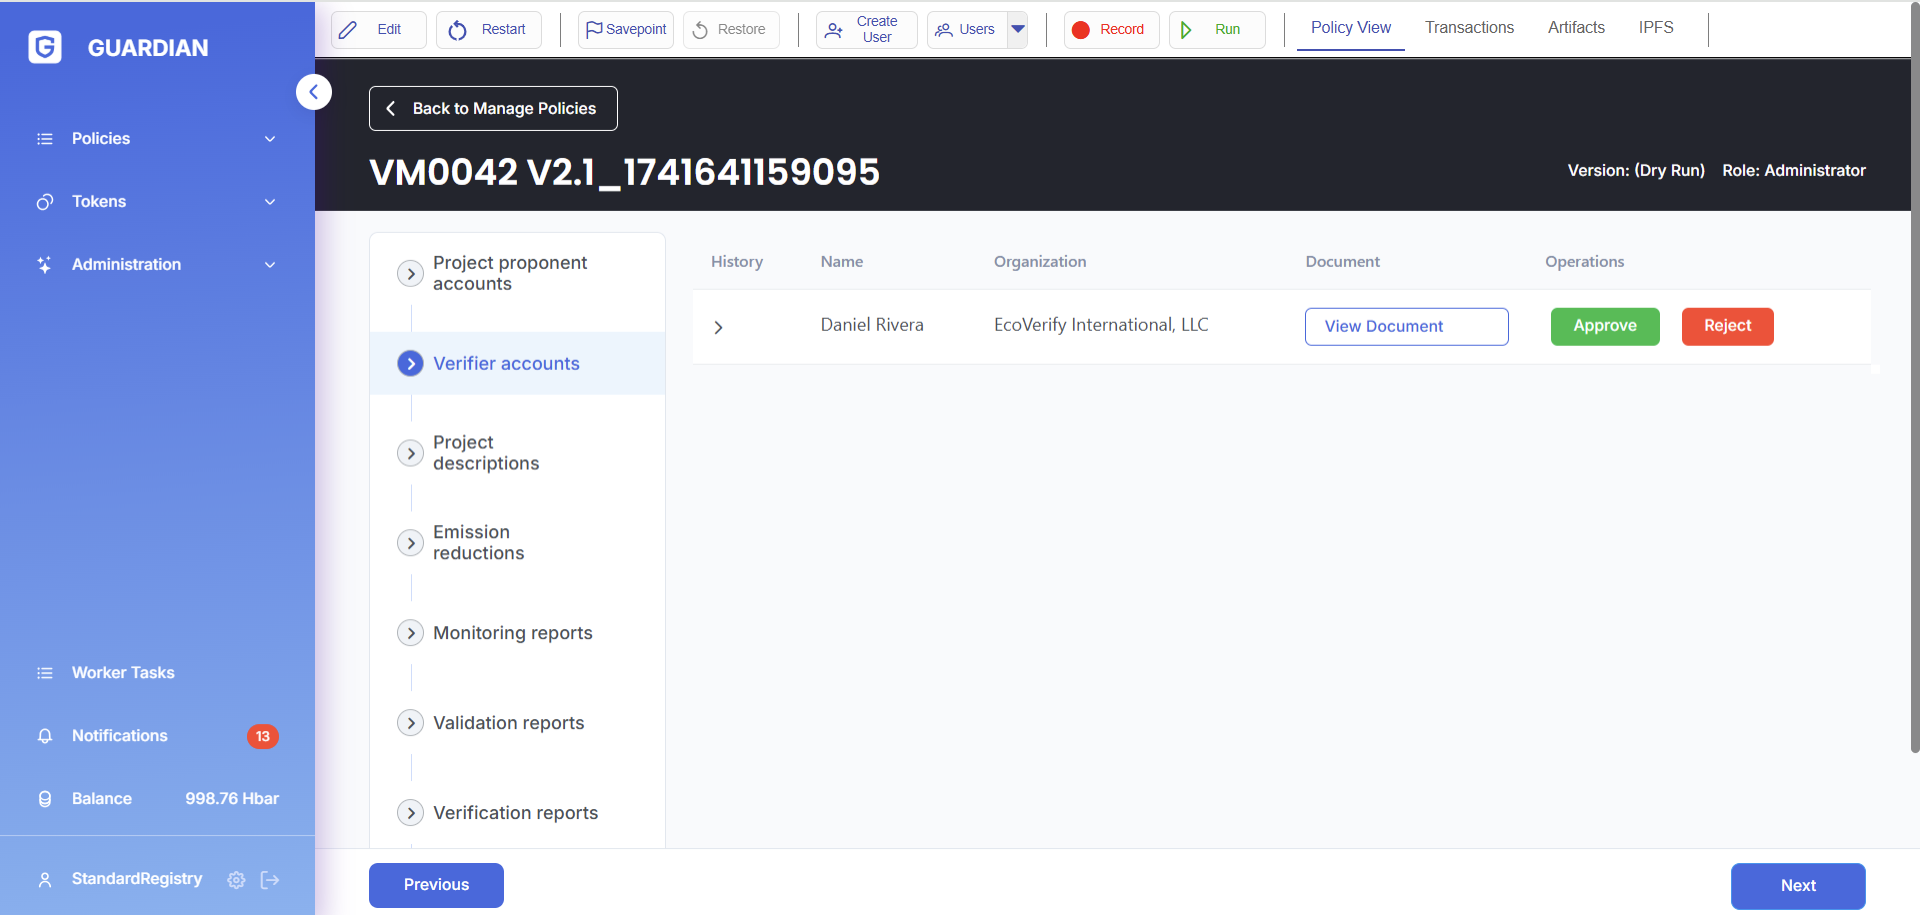1920x915 pixels.
Task: Create a Savepoint from toolbar
Action: point(626,30)
